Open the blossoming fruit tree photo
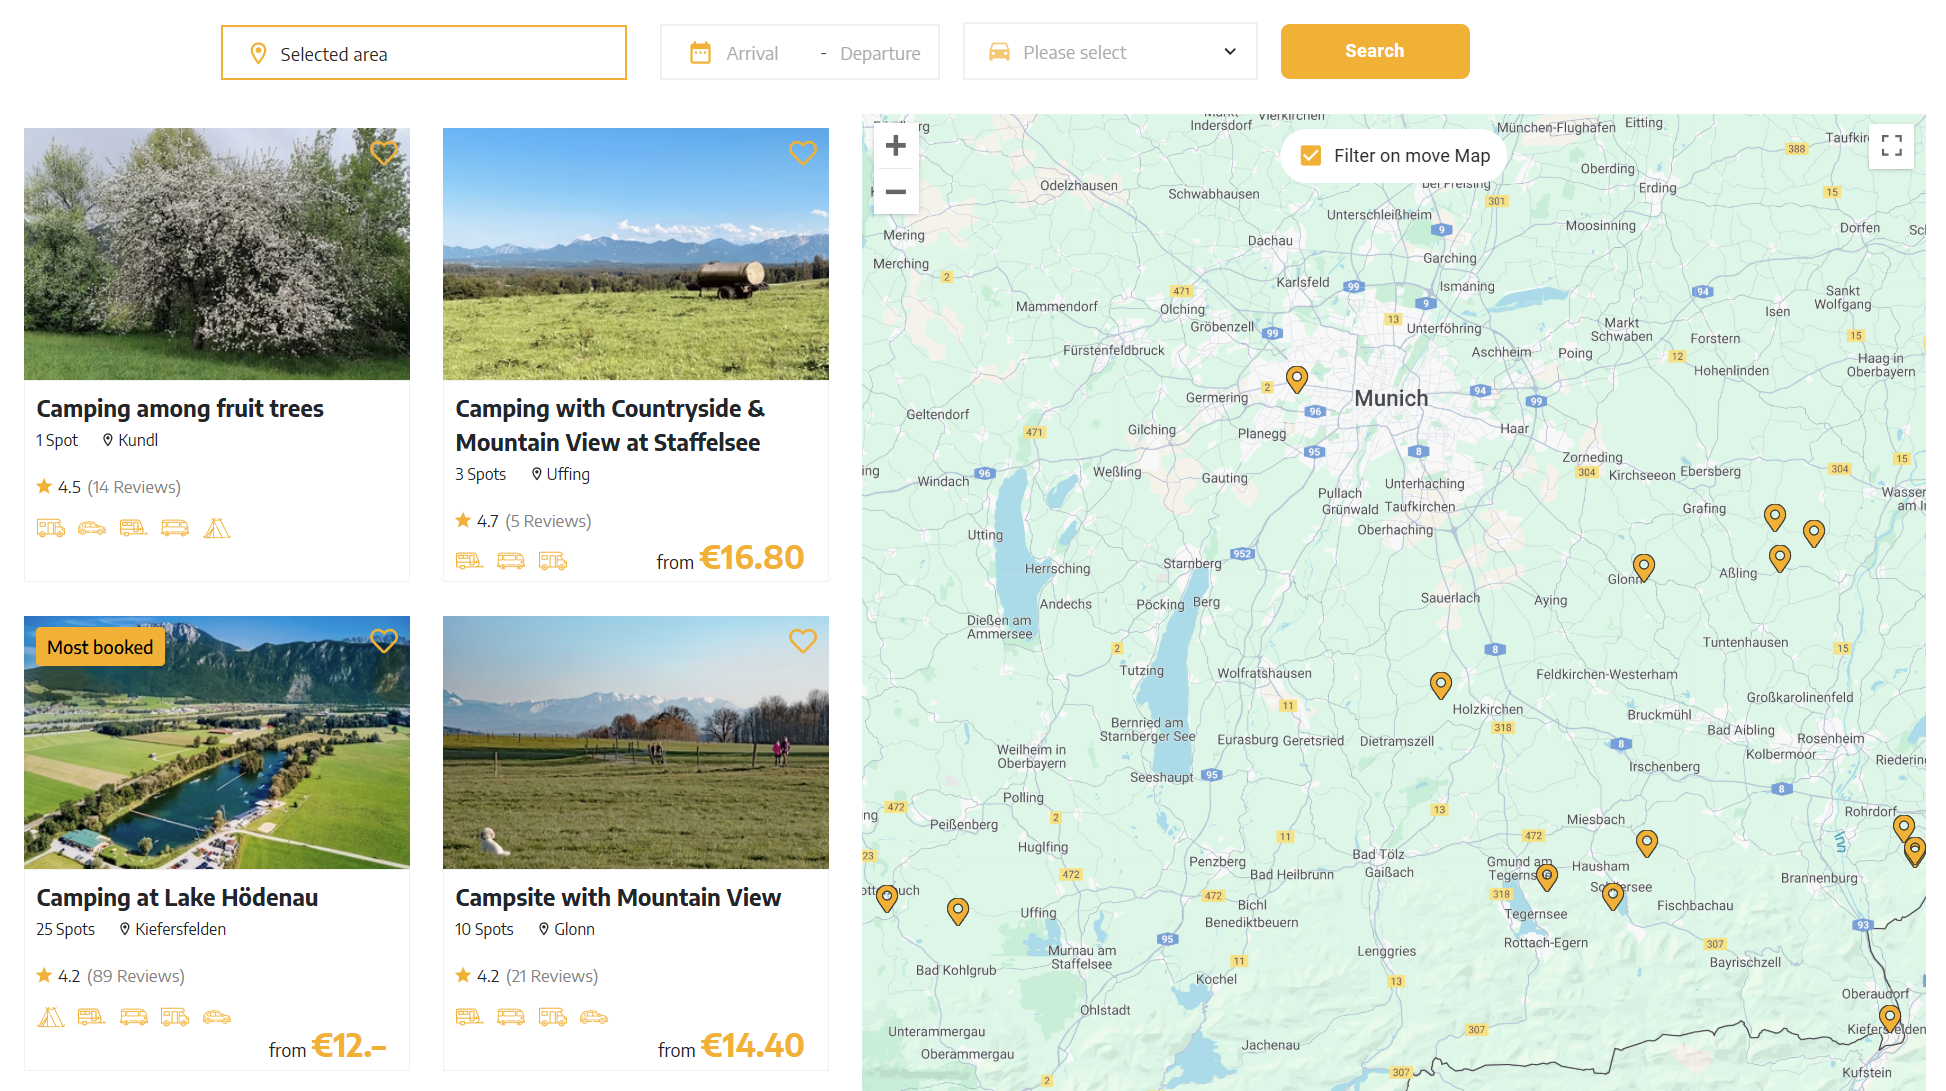The image size is (1946, 1091). (x=217, y=254)
